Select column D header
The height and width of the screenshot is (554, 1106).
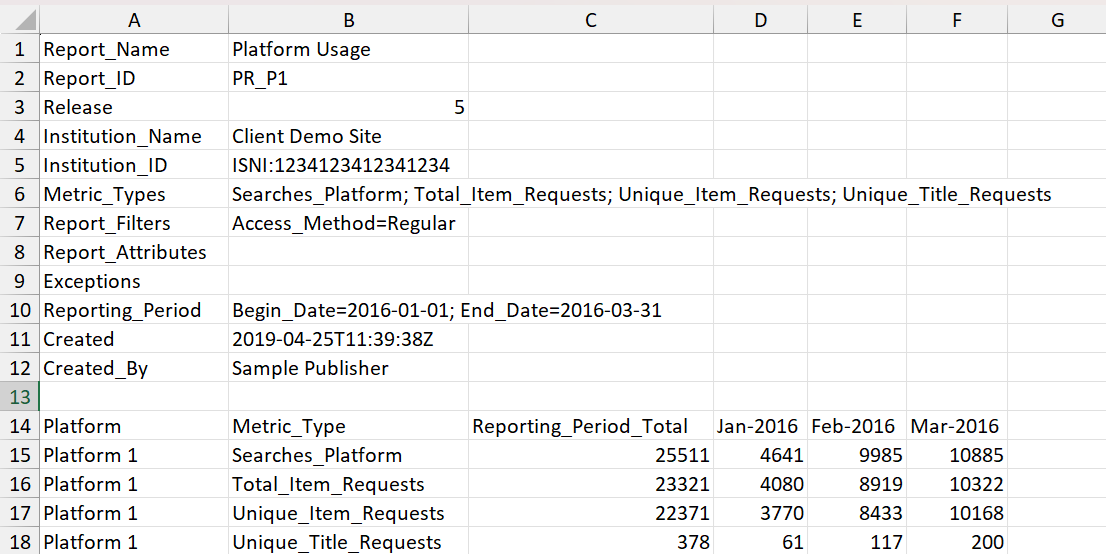tap(760, 20)
